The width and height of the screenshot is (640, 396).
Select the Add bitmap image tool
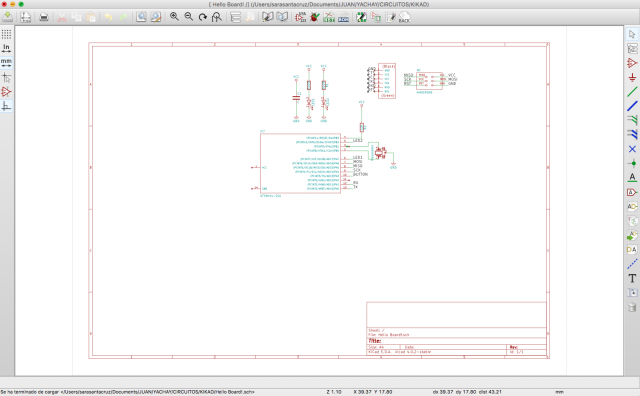(x=632, y=293)
